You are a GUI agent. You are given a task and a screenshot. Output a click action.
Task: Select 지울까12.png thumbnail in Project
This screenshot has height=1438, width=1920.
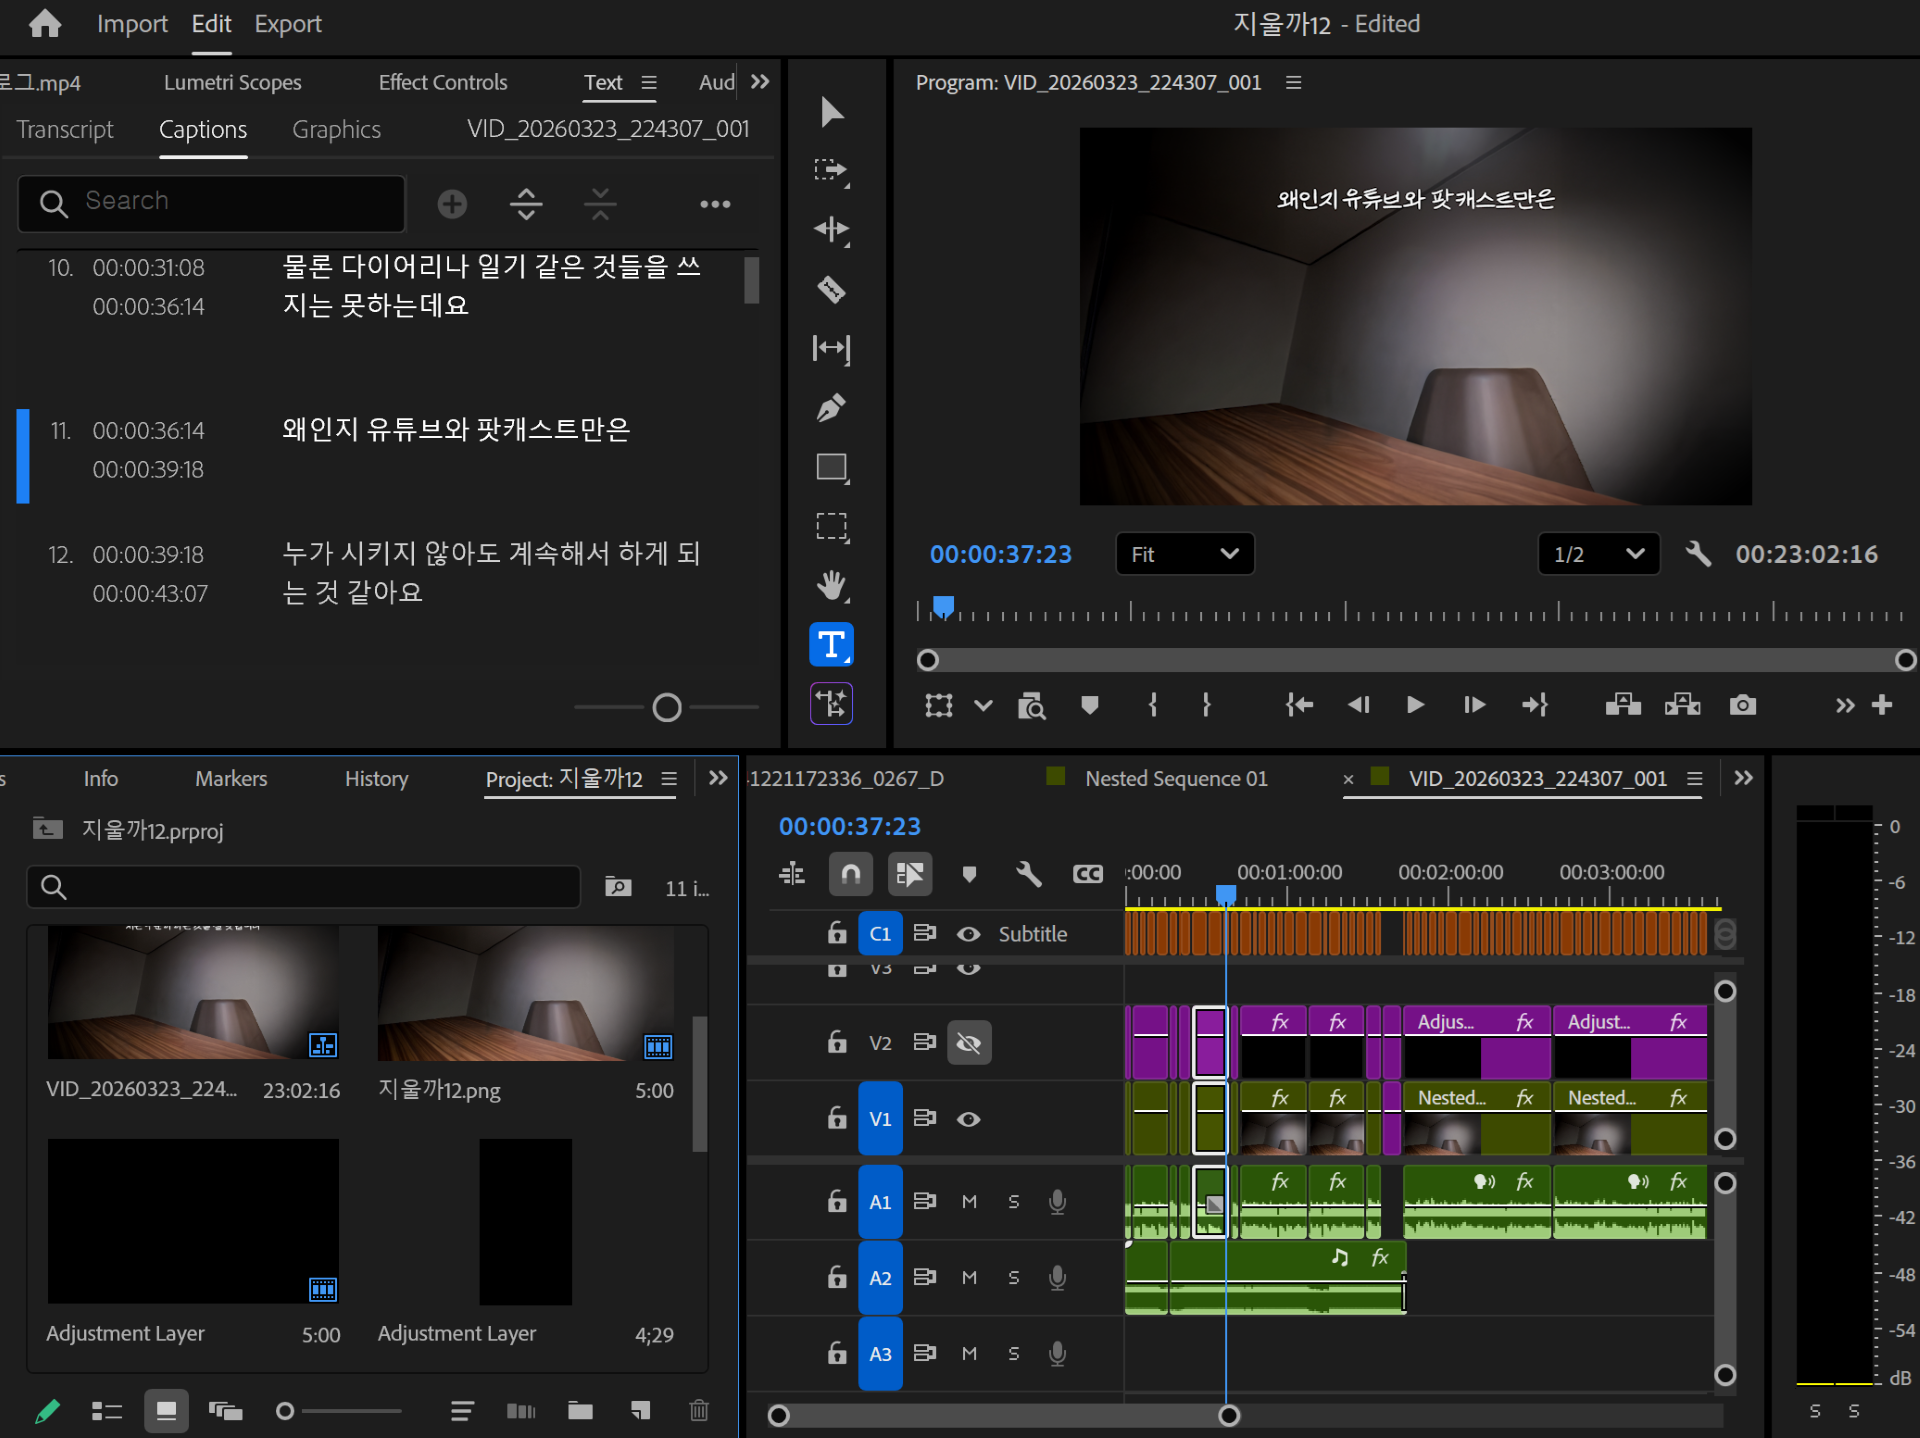[x=525, y=993]
